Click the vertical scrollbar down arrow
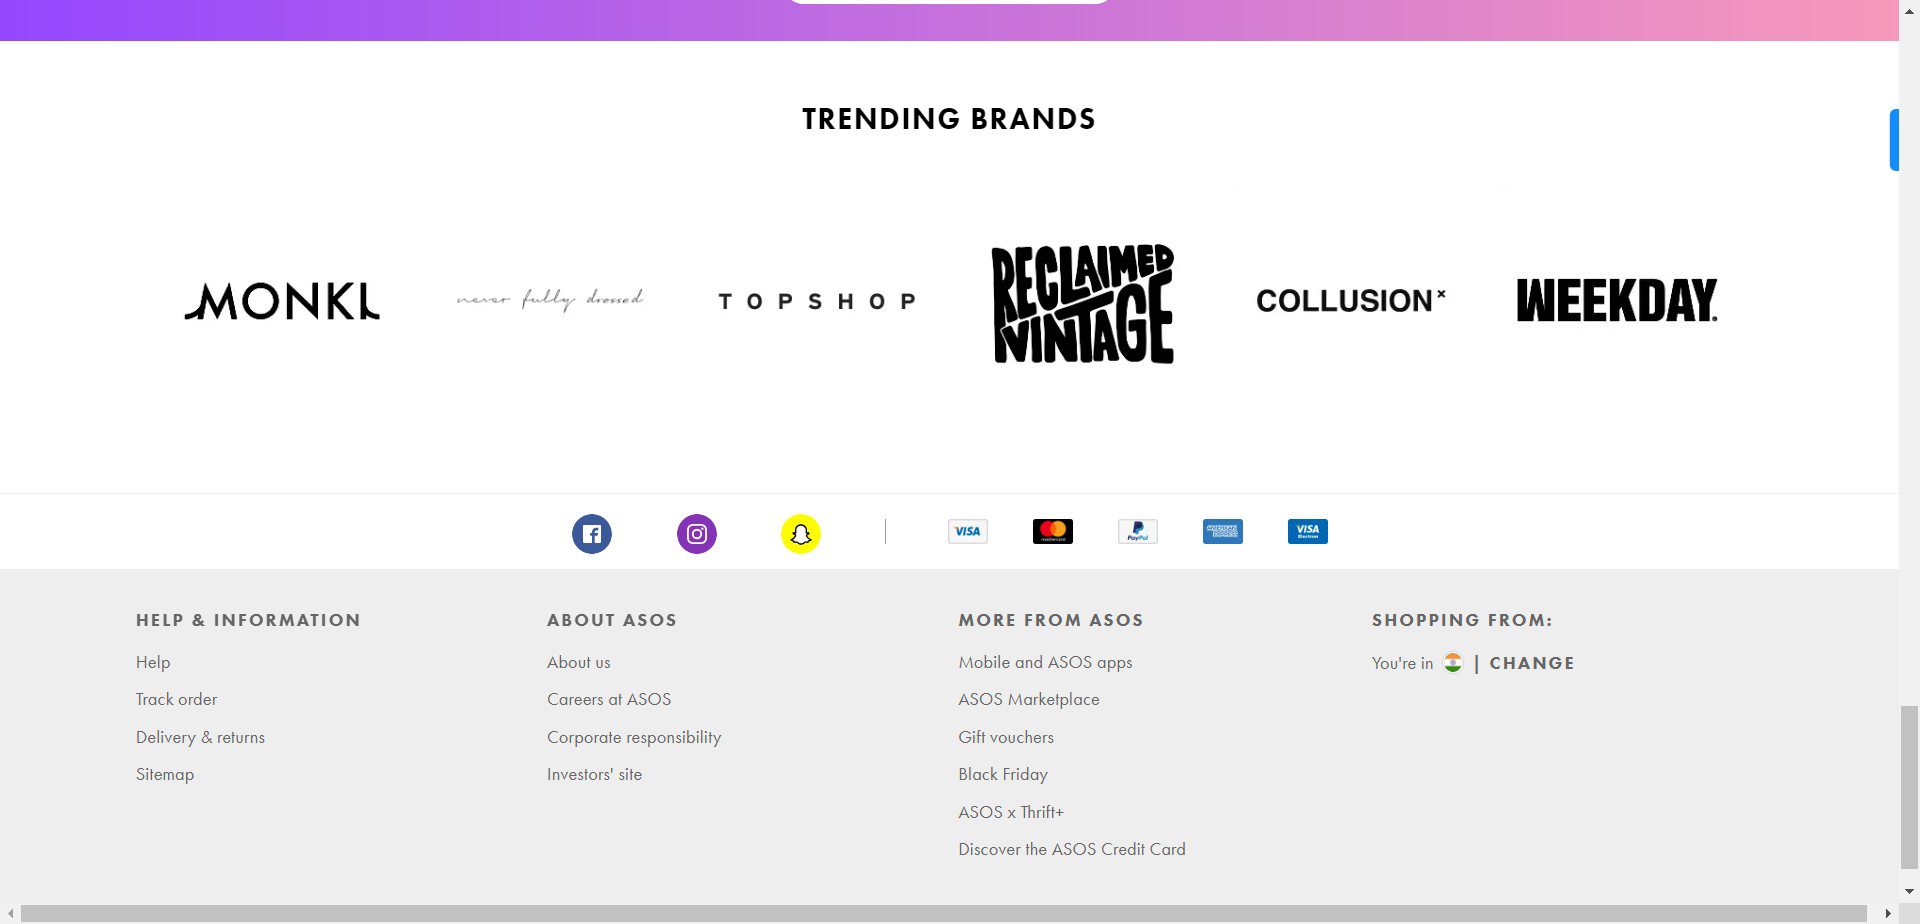Viewport: 1920px width, 924px height. coord(1909,891)
